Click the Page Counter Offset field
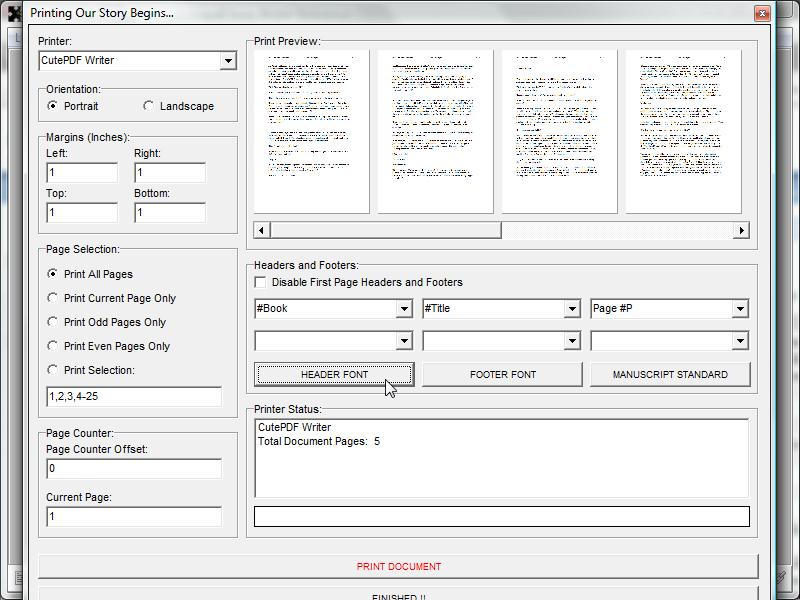The height and width of the screenshot is (600, 800). [x=133, y=469]
